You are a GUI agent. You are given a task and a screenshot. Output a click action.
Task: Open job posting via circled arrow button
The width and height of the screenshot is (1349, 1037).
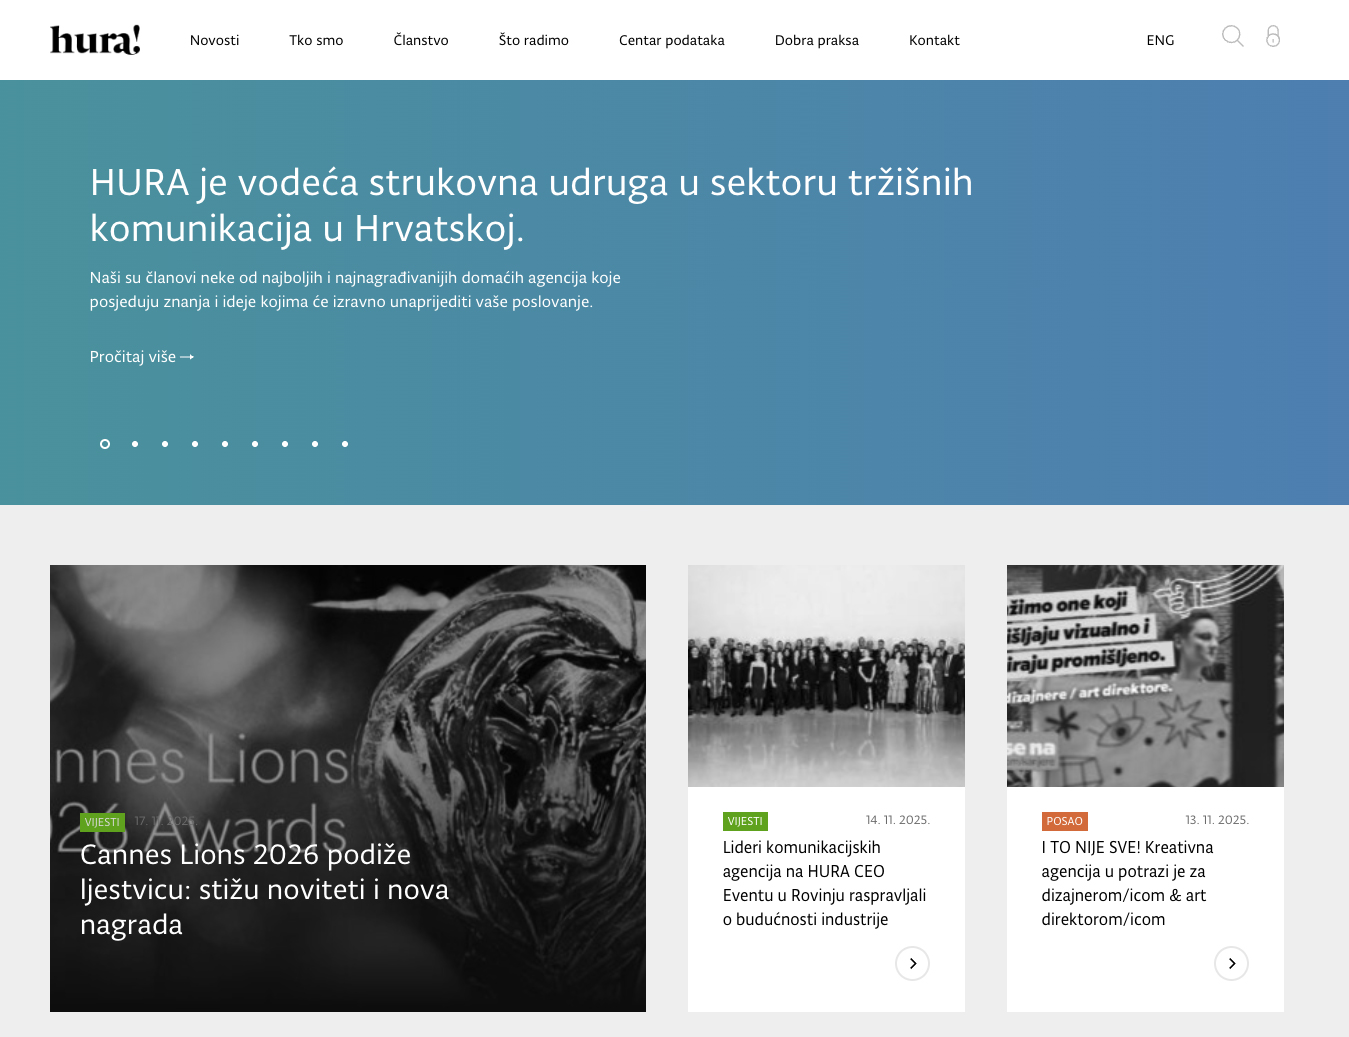coord(1231,963)
